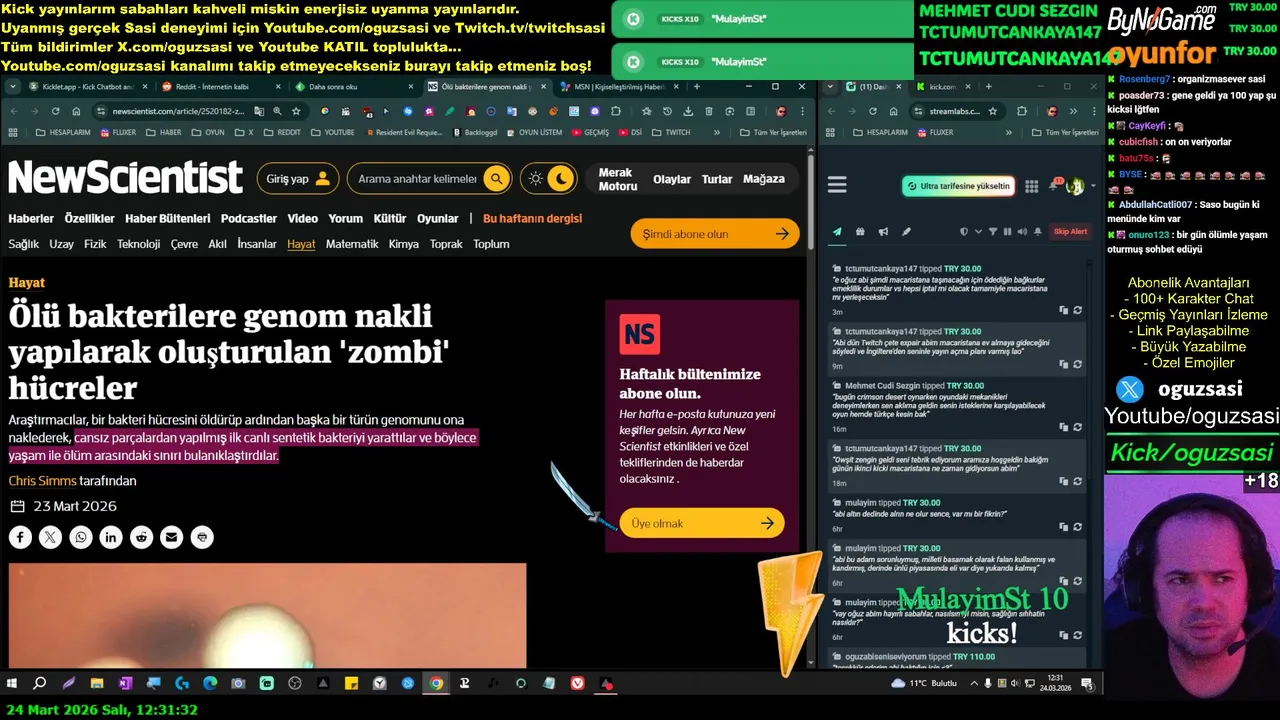Open the New Scientist search magnifier button
This screenshot has width=1280, height=720.
tap(496, 179)
